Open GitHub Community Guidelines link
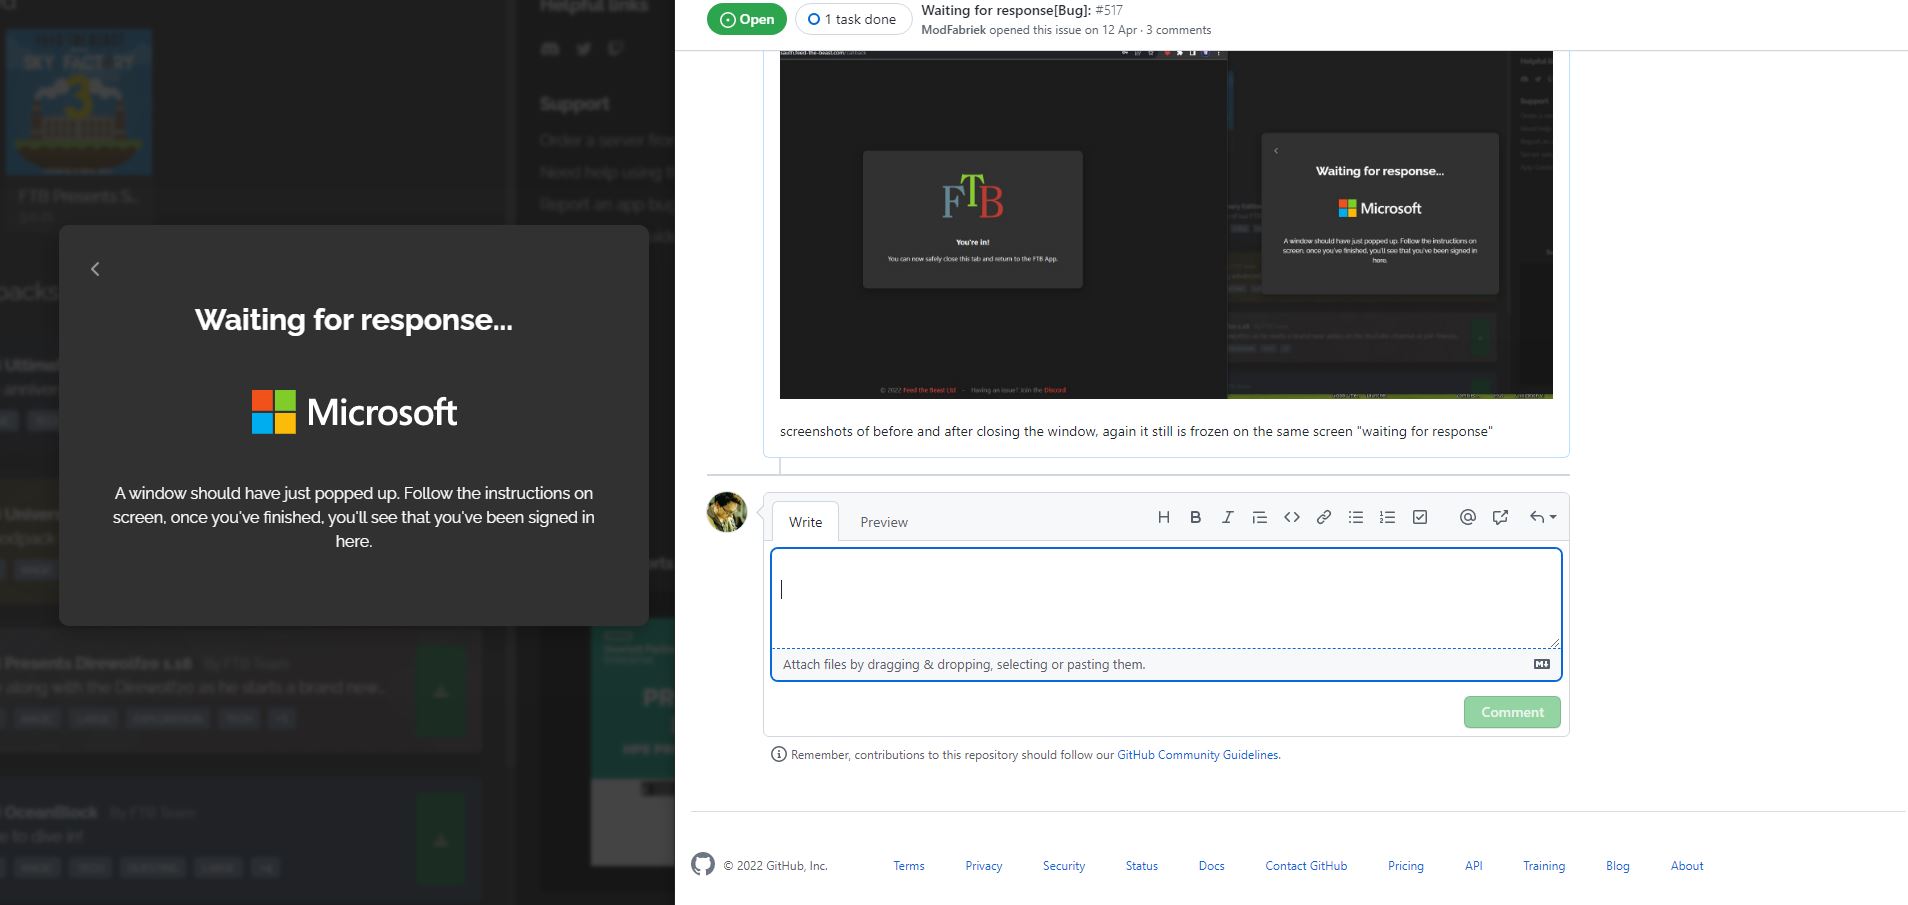Screen dimensions: 1908x905 (x=1198, y=755)
